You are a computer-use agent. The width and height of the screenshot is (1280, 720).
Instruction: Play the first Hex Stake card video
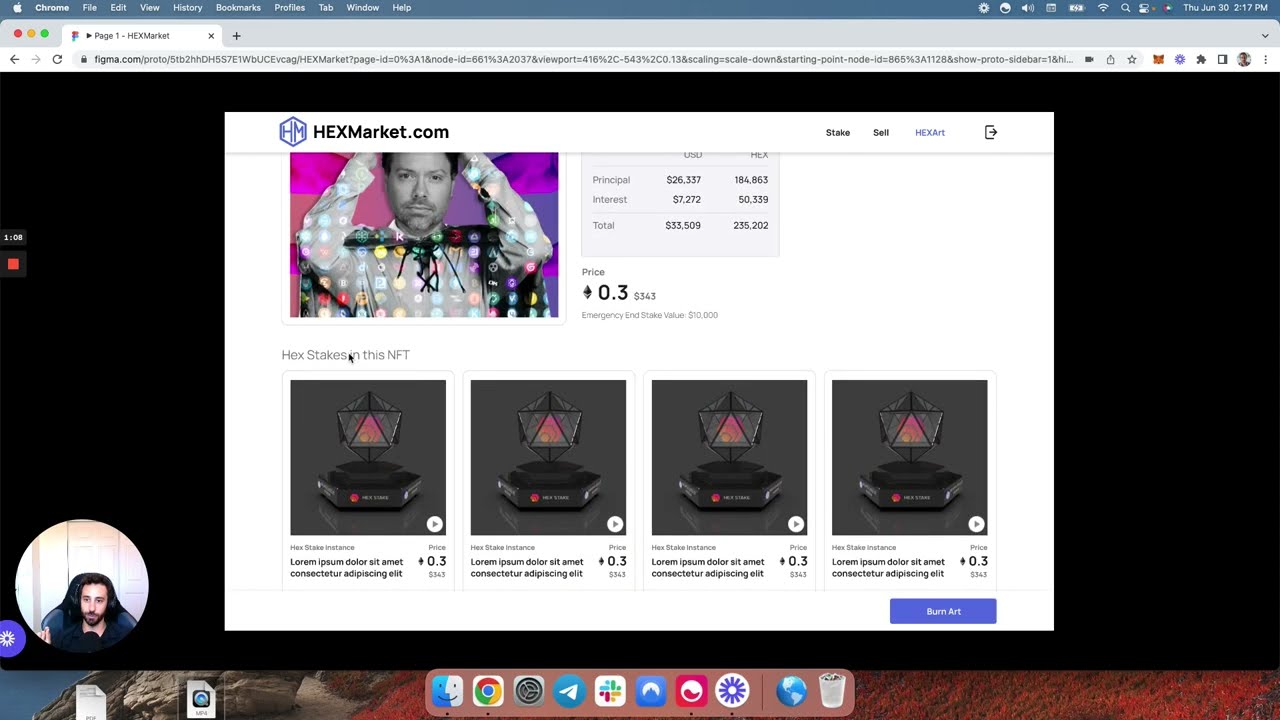434,524
